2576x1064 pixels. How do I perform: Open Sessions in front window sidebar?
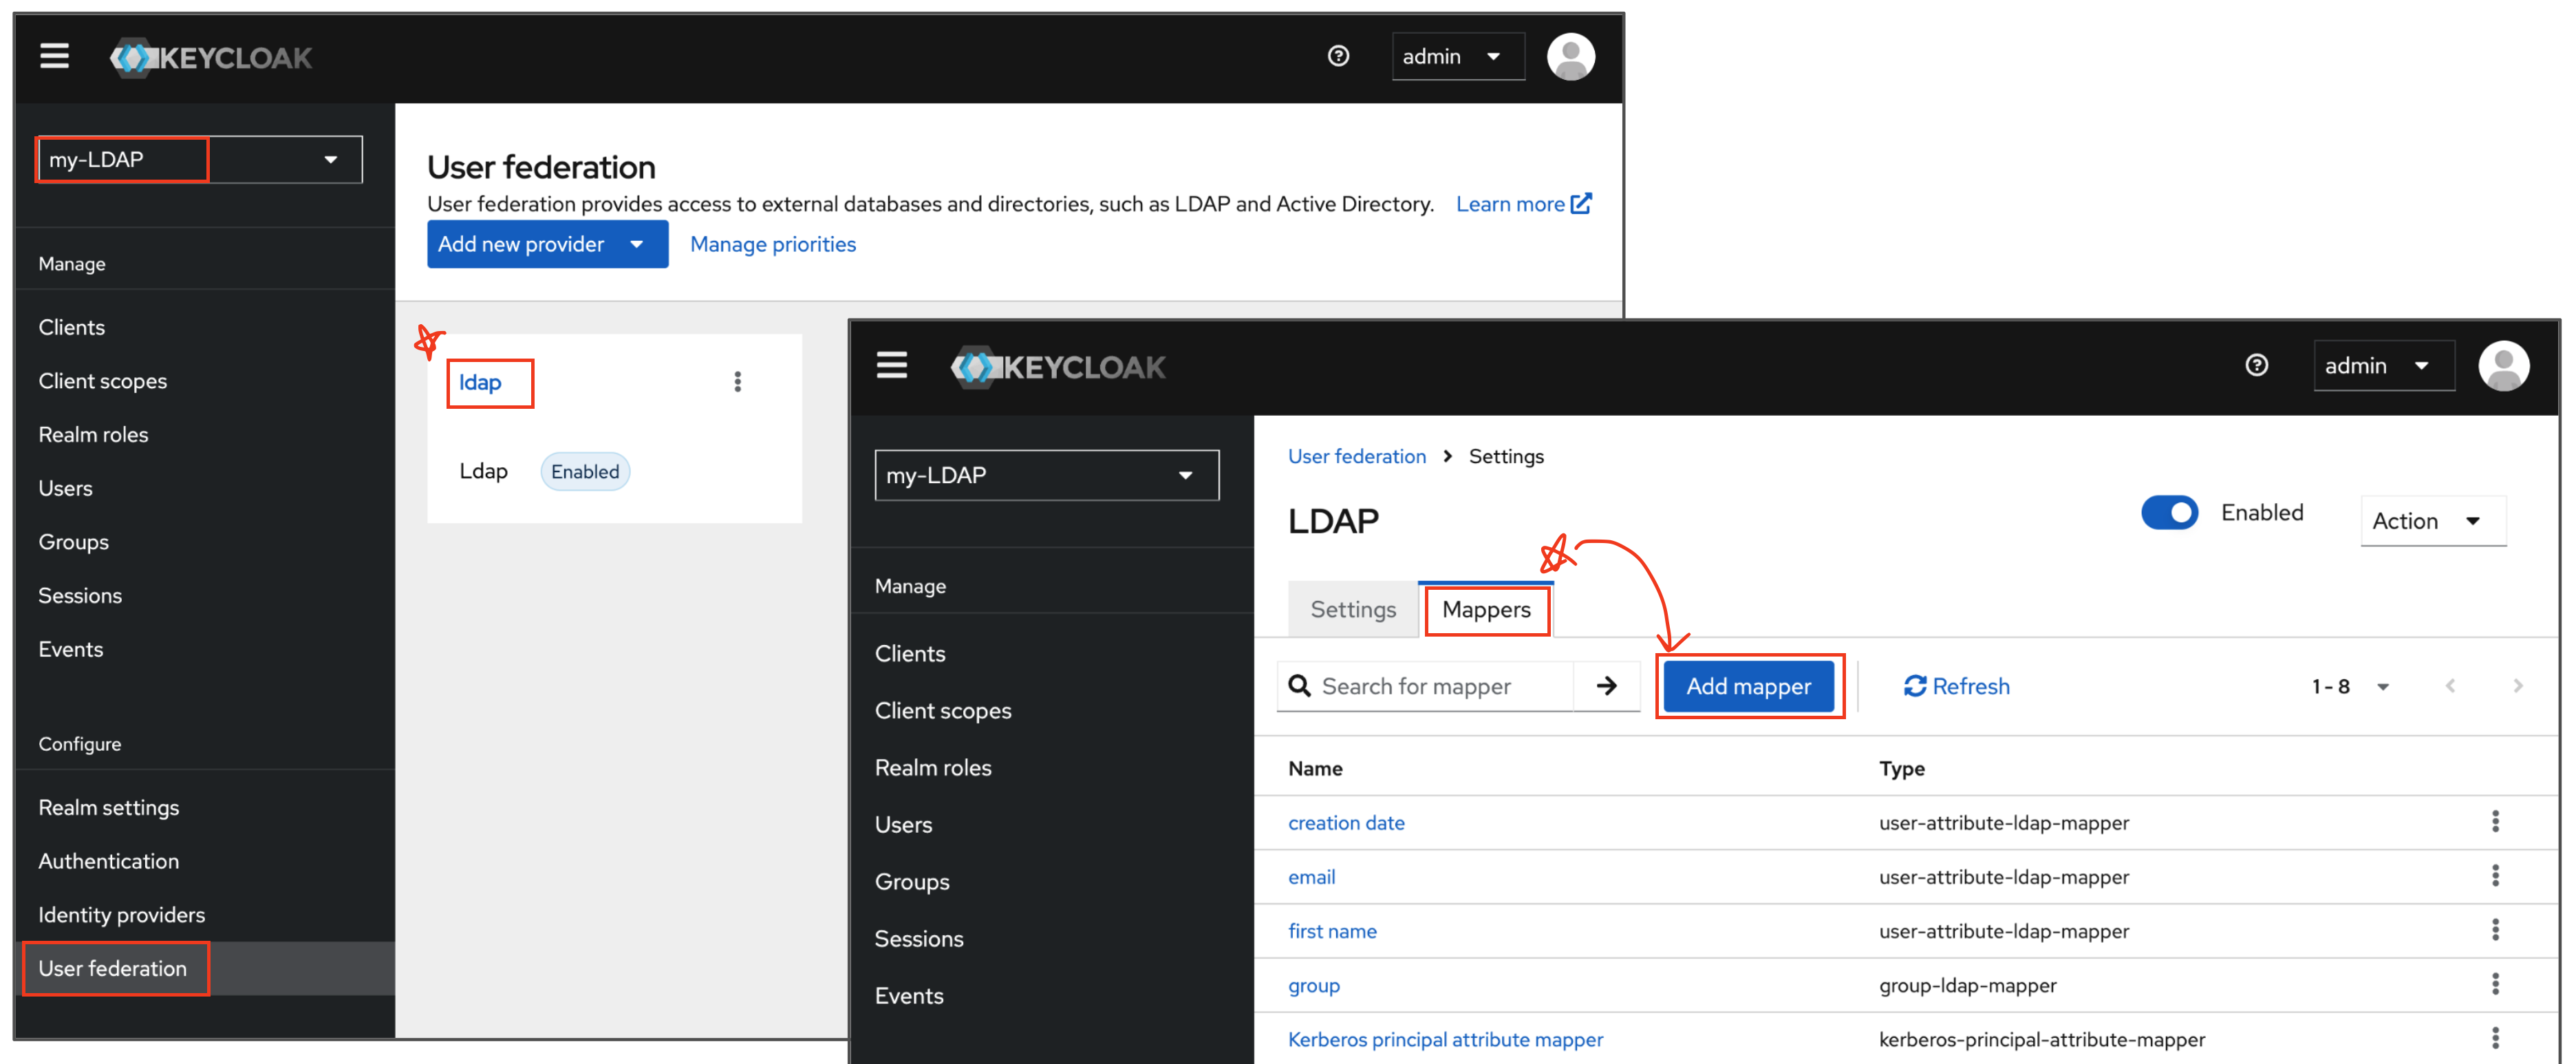pos(919,938)
